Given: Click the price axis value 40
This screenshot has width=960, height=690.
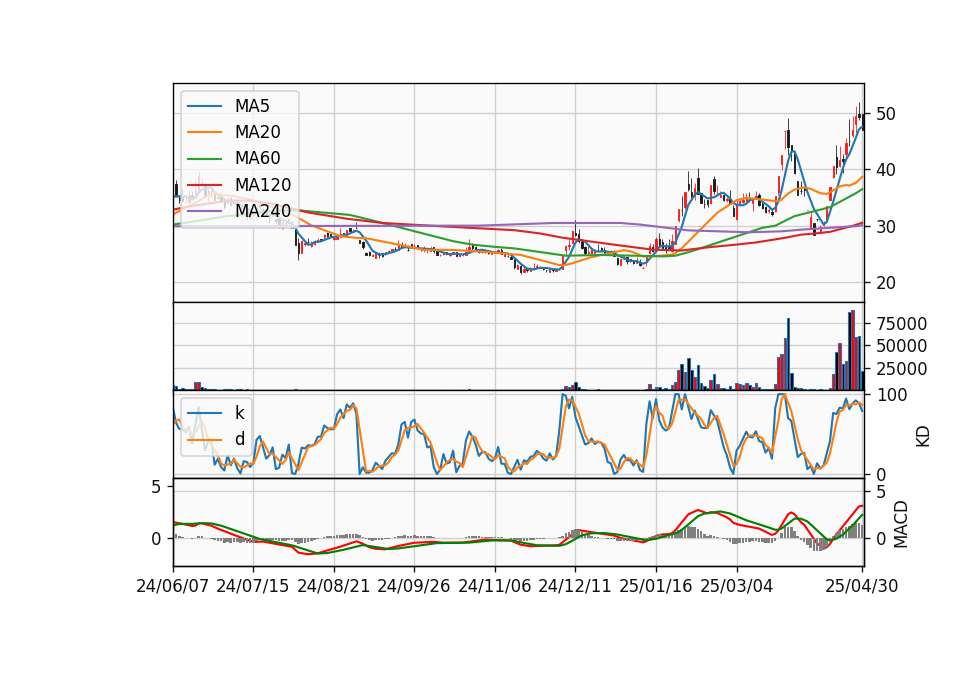Looking at the screenshot, I should [x=886, y=170].
